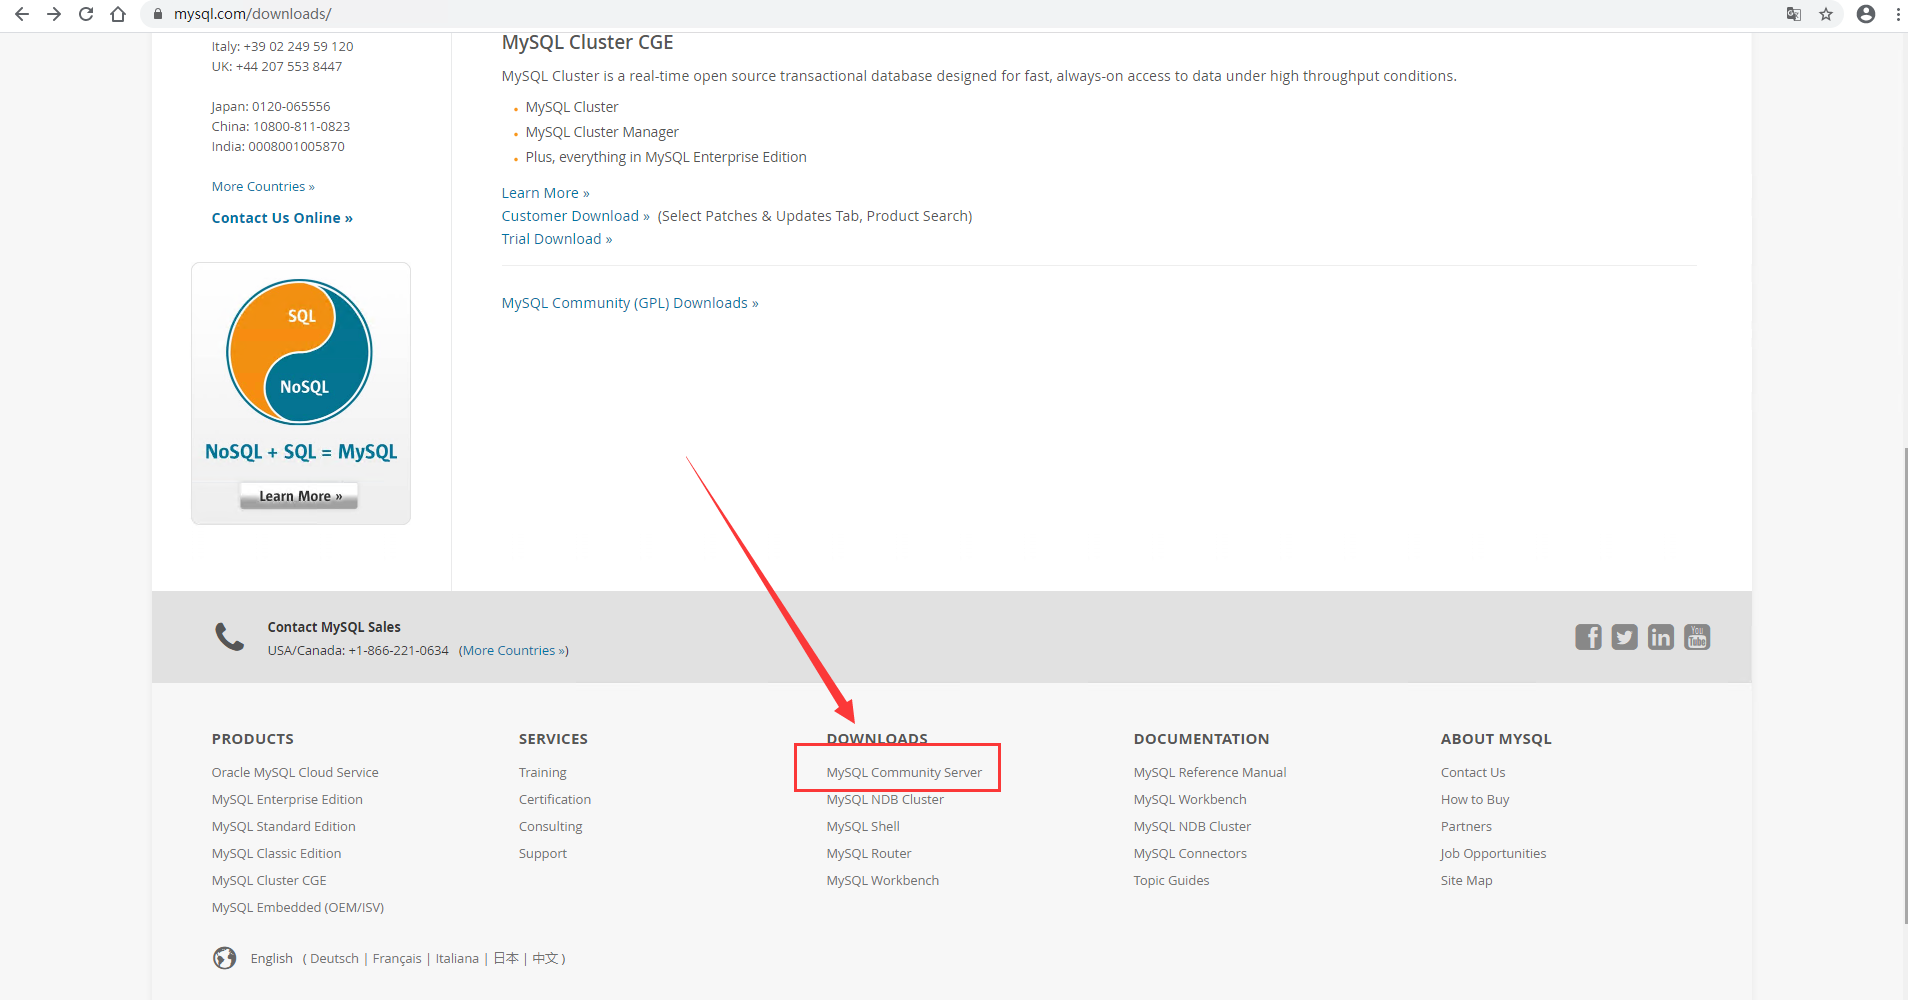Click the page vertical scrollbar

pyautogui.click(x=1904, y=685)
